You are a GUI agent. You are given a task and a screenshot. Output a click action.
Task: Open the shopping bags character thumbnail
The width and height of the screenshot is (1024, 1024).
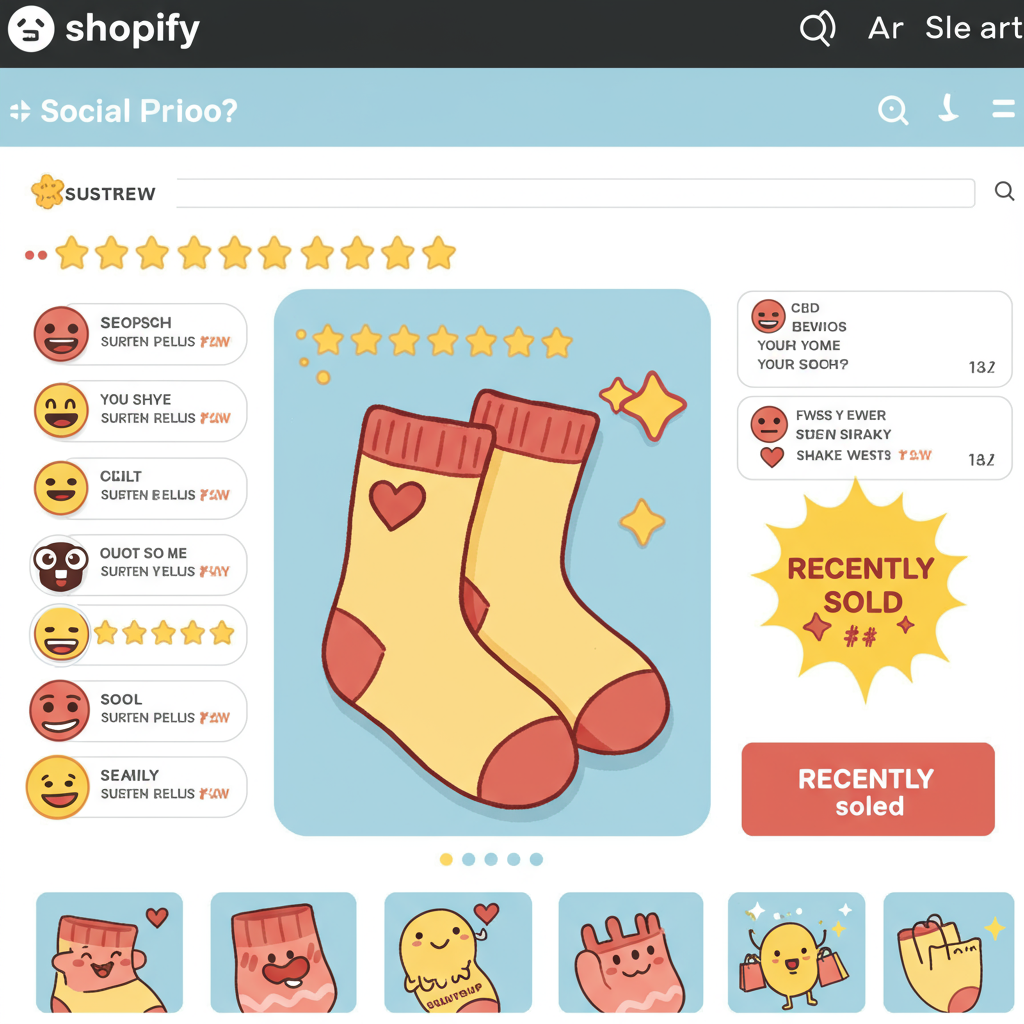click(x=797, y=952)
